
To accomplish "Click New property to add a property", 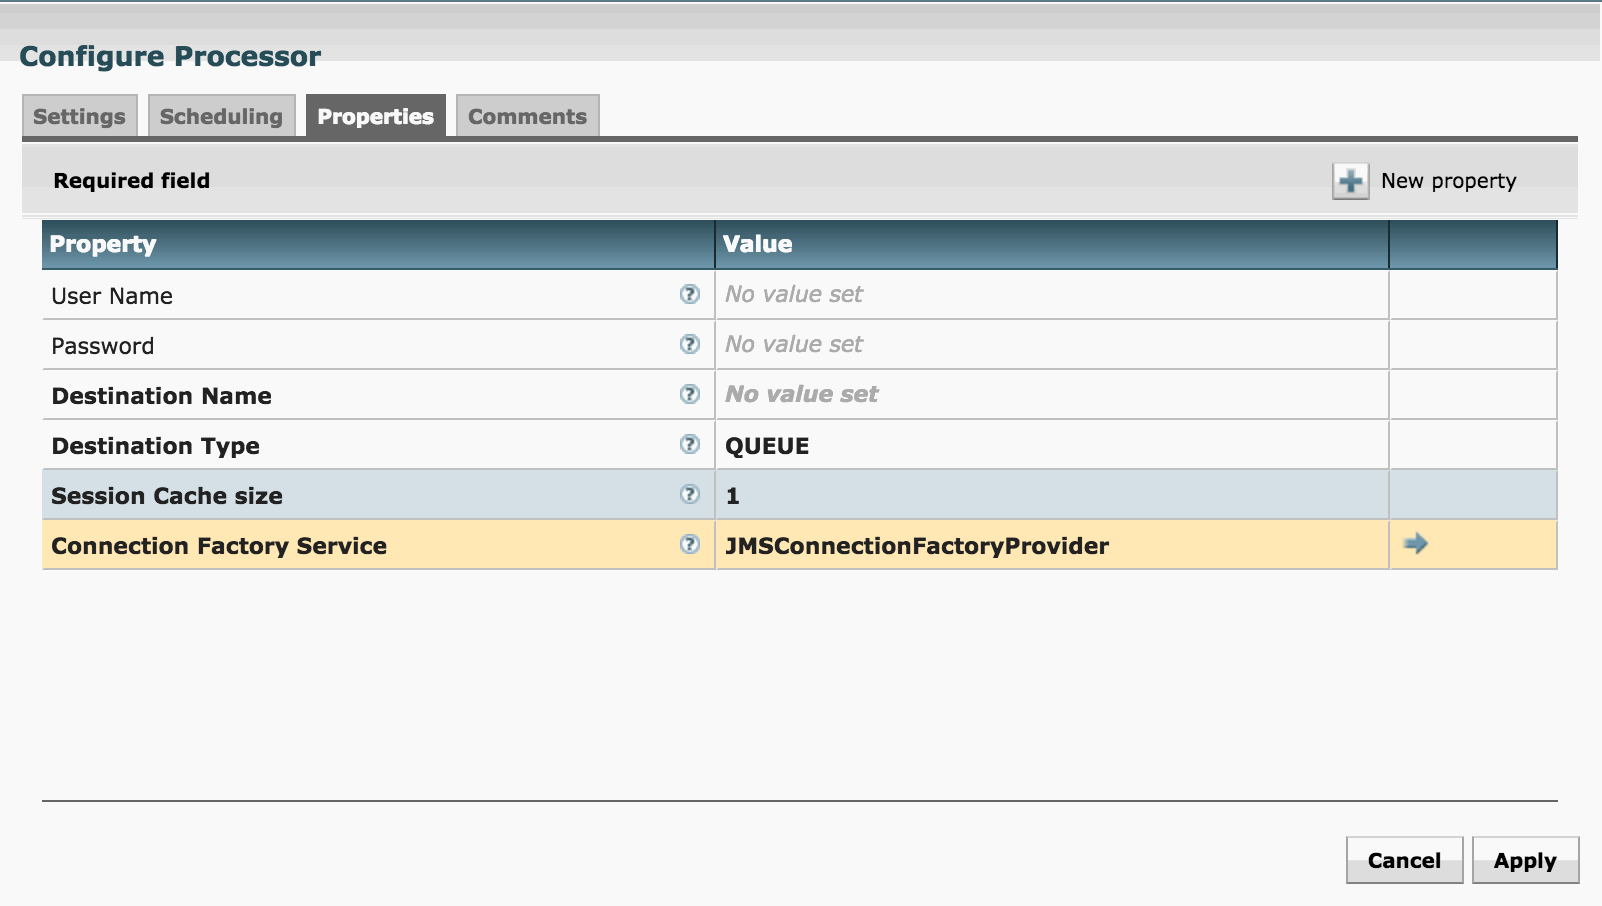I will click(1446, 181).
